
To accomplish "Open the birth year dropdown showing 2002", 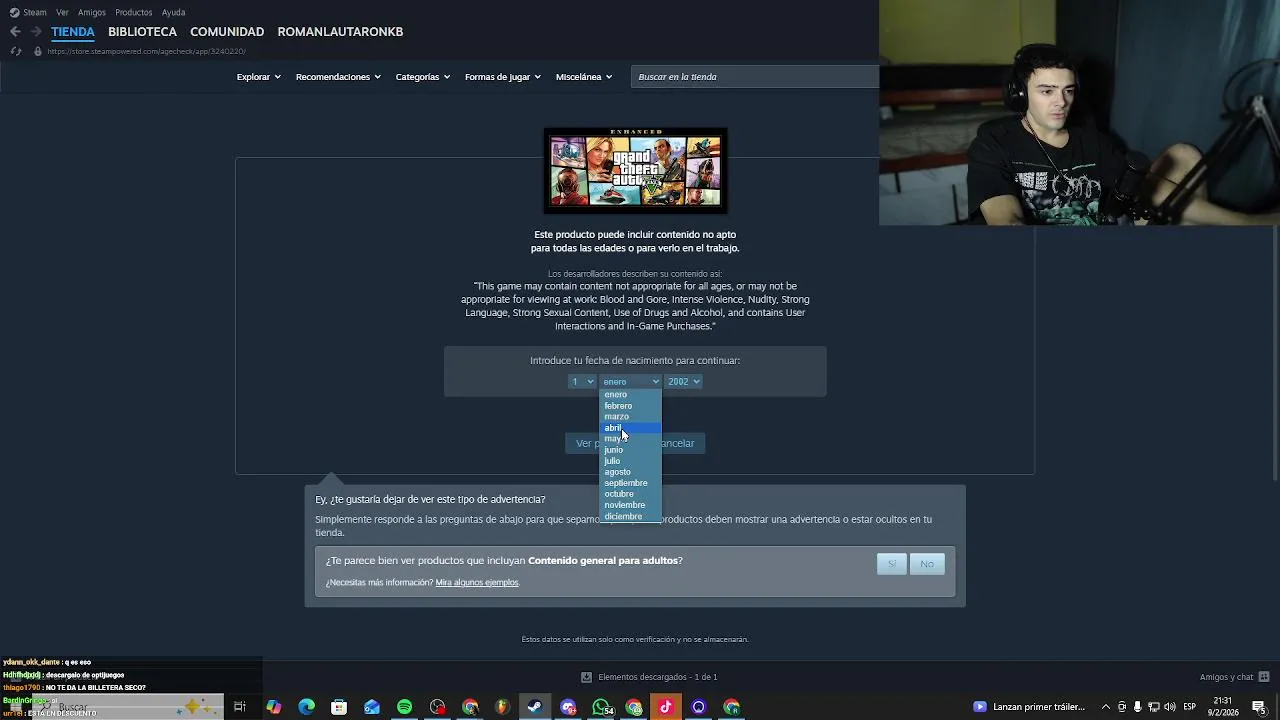I will [683, 381].
